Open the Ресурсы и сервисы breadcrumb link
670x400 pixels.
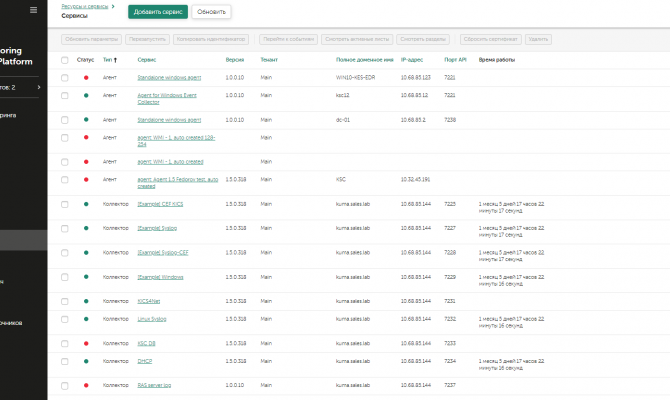(x=85, y=6)
